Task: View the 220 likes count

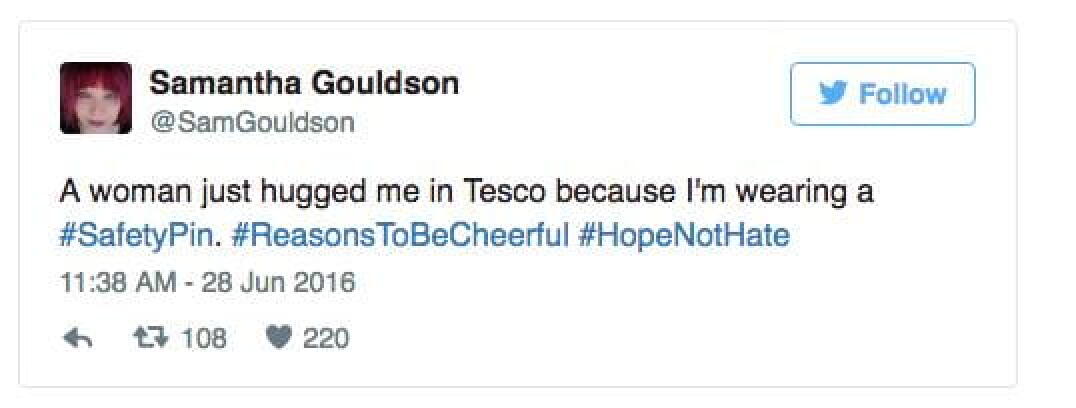Action: (x=326, y=339)
